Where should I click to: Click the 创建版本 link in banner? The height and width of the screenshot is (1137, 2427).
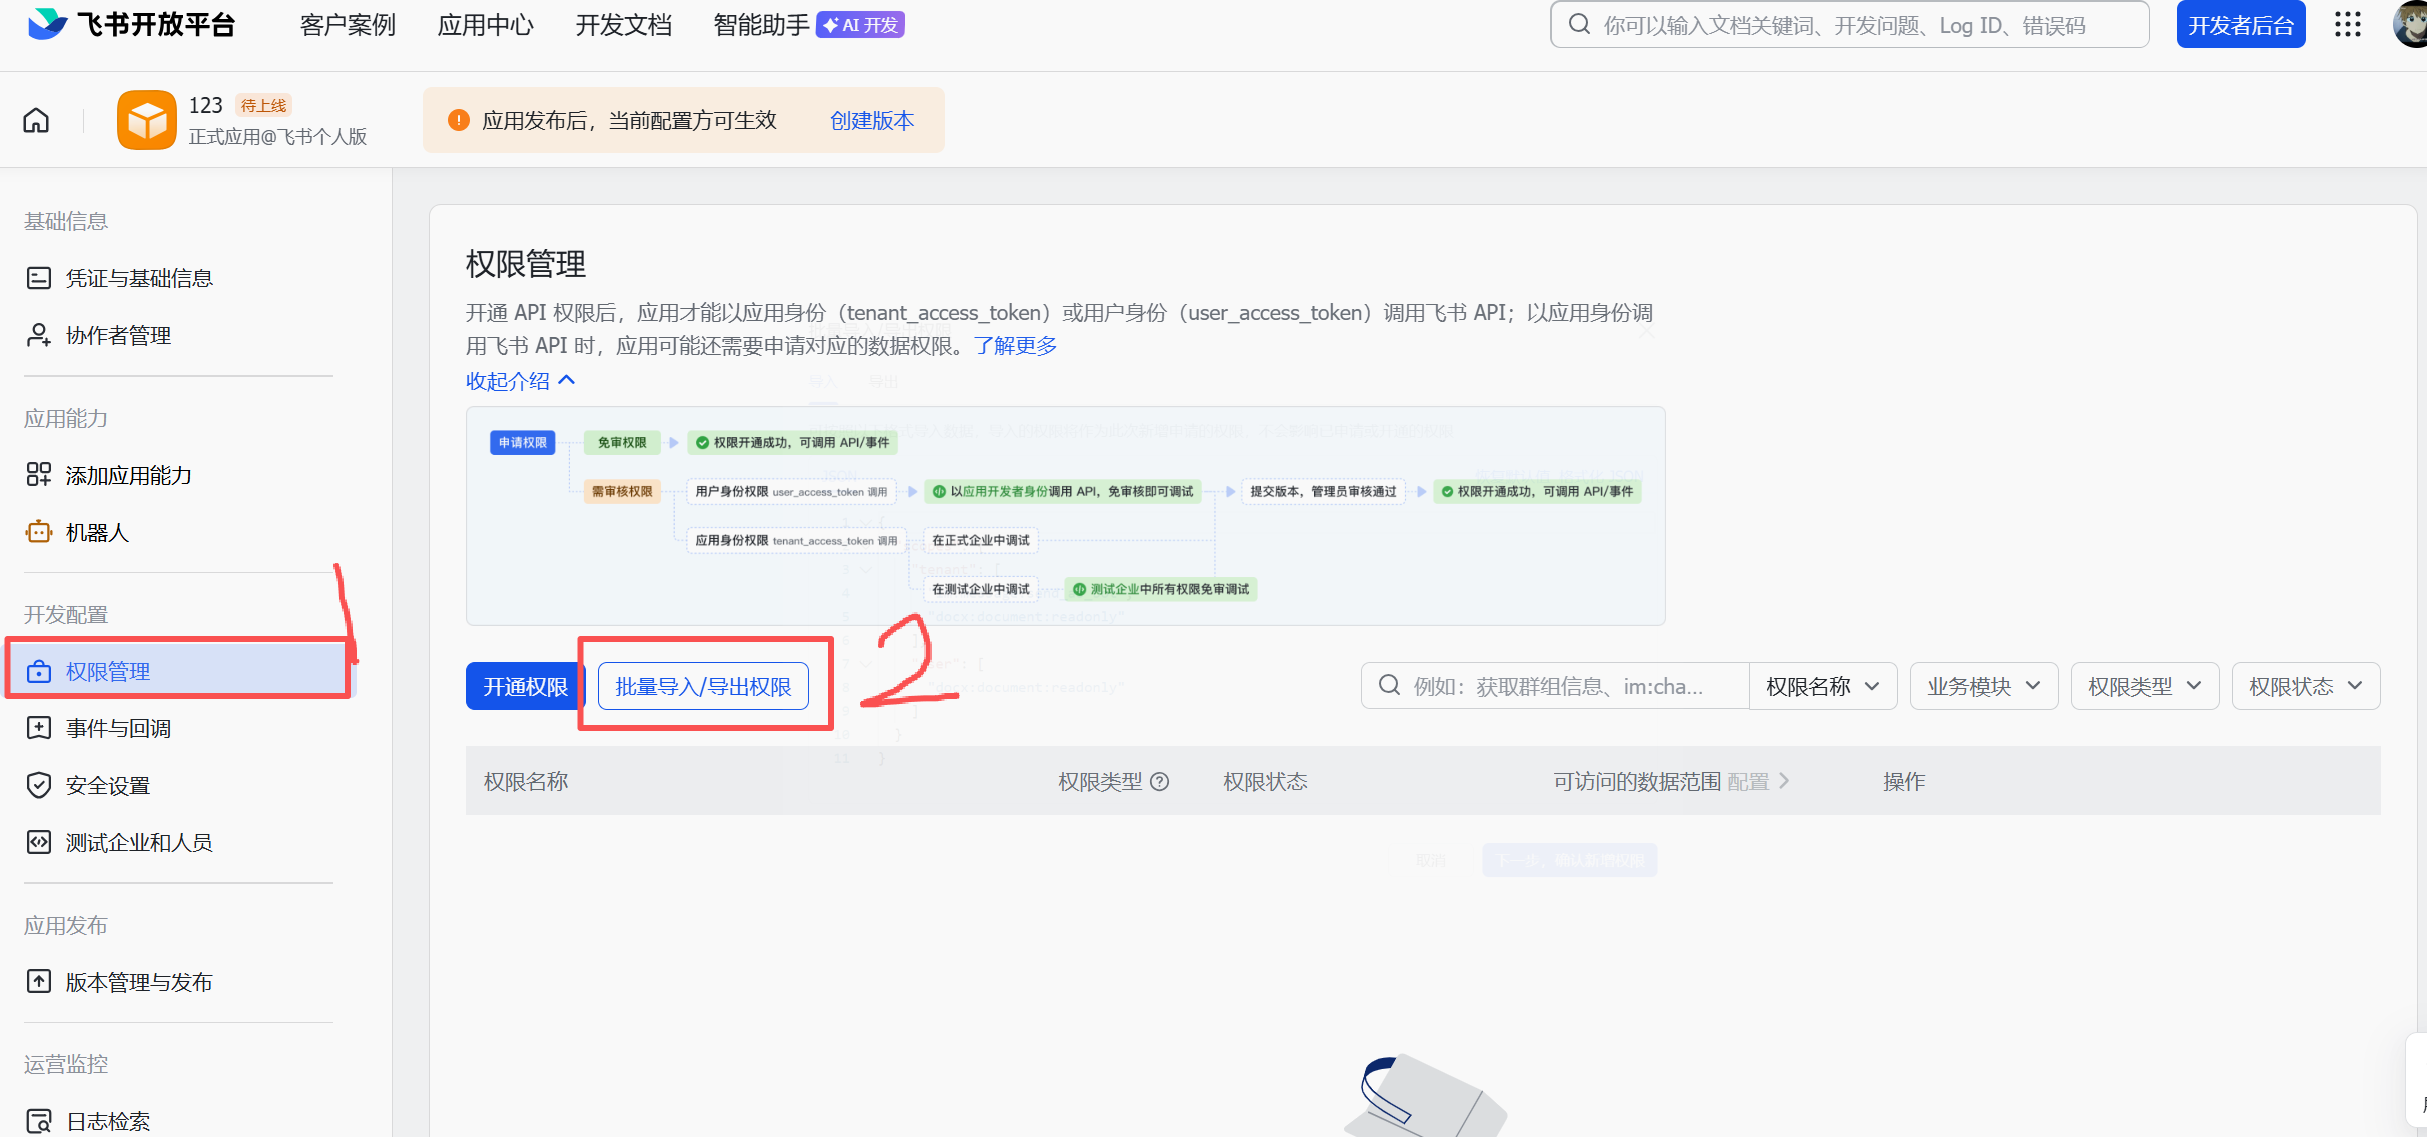coord(872,120)
